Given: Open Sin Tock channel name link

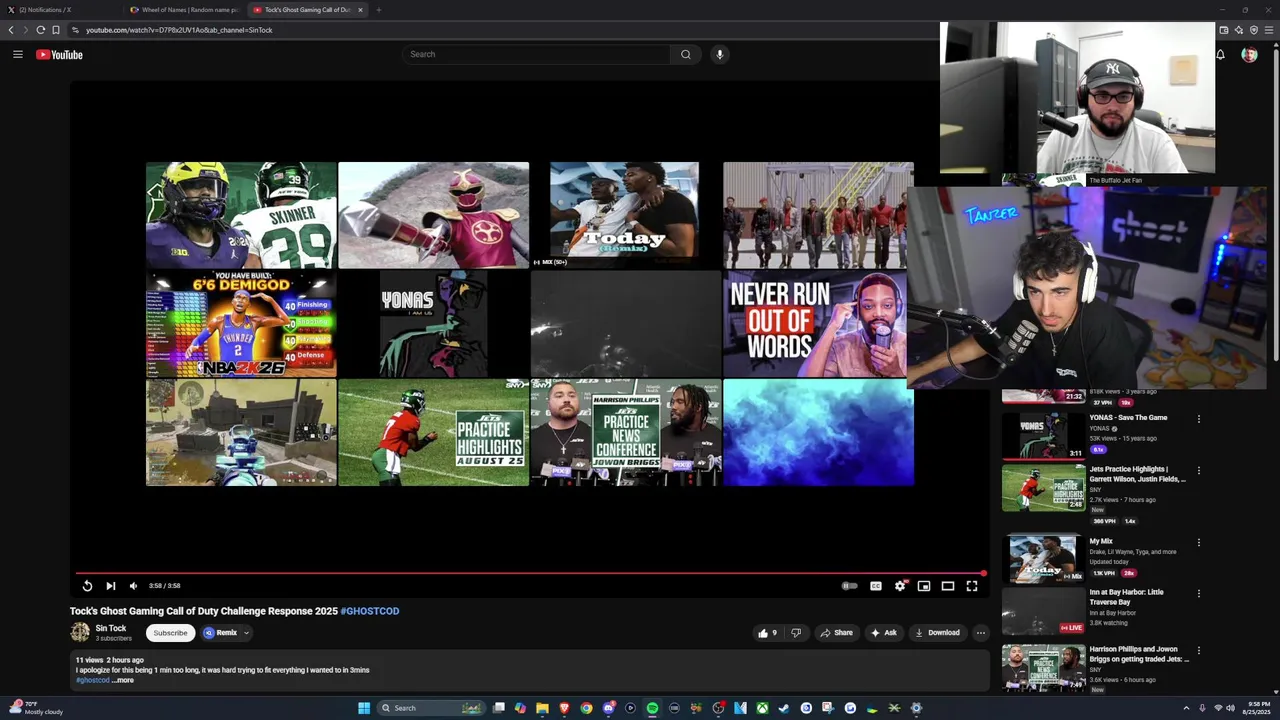Looking at the screenshot, I should [111, 628].
